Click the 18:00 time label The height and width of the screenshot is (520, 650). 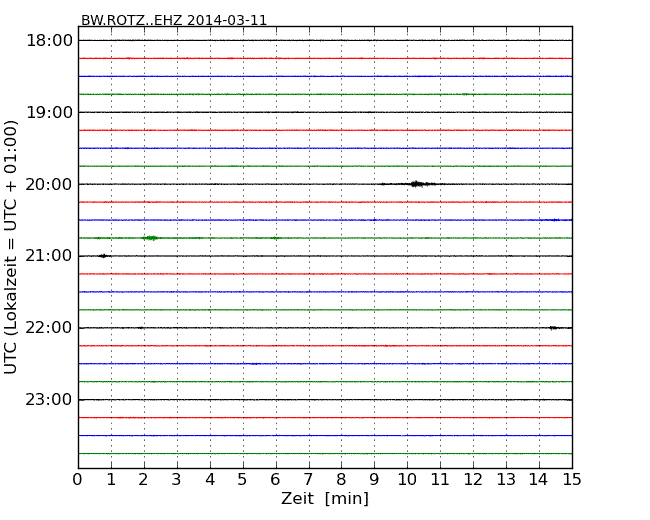[x=49, y=41]
